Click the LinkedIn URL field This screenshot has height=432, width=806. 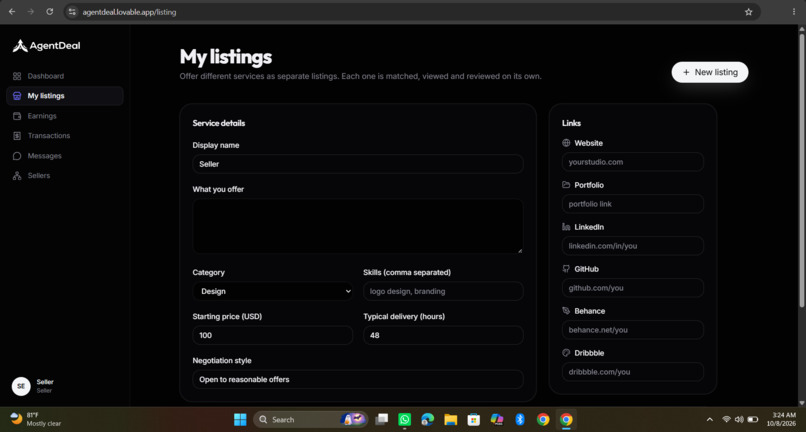[633, 246]
